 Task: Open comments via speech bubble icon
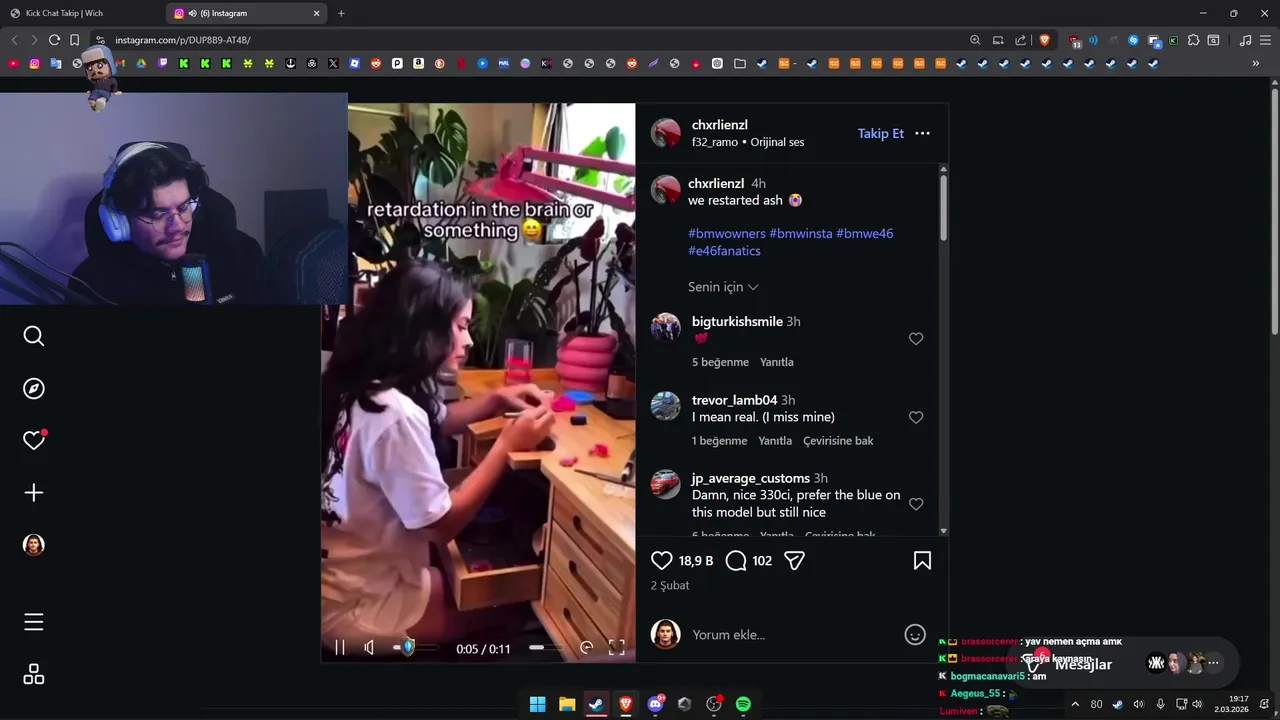point(736,561)
